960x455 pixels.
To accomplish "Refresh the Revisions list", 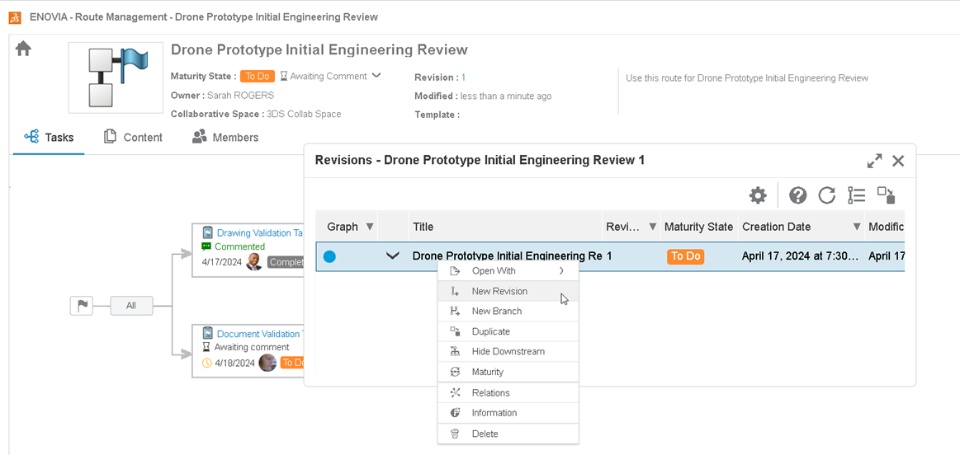I will click(826, 195).
